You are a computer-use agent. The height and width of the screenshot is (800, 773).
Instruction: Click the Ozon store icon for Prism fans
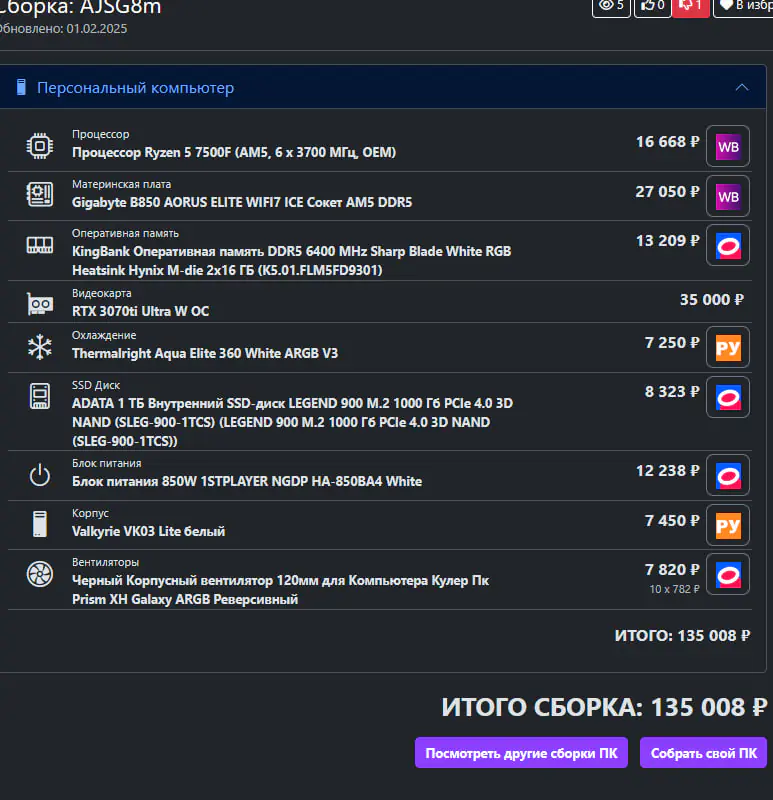(728, 575)
